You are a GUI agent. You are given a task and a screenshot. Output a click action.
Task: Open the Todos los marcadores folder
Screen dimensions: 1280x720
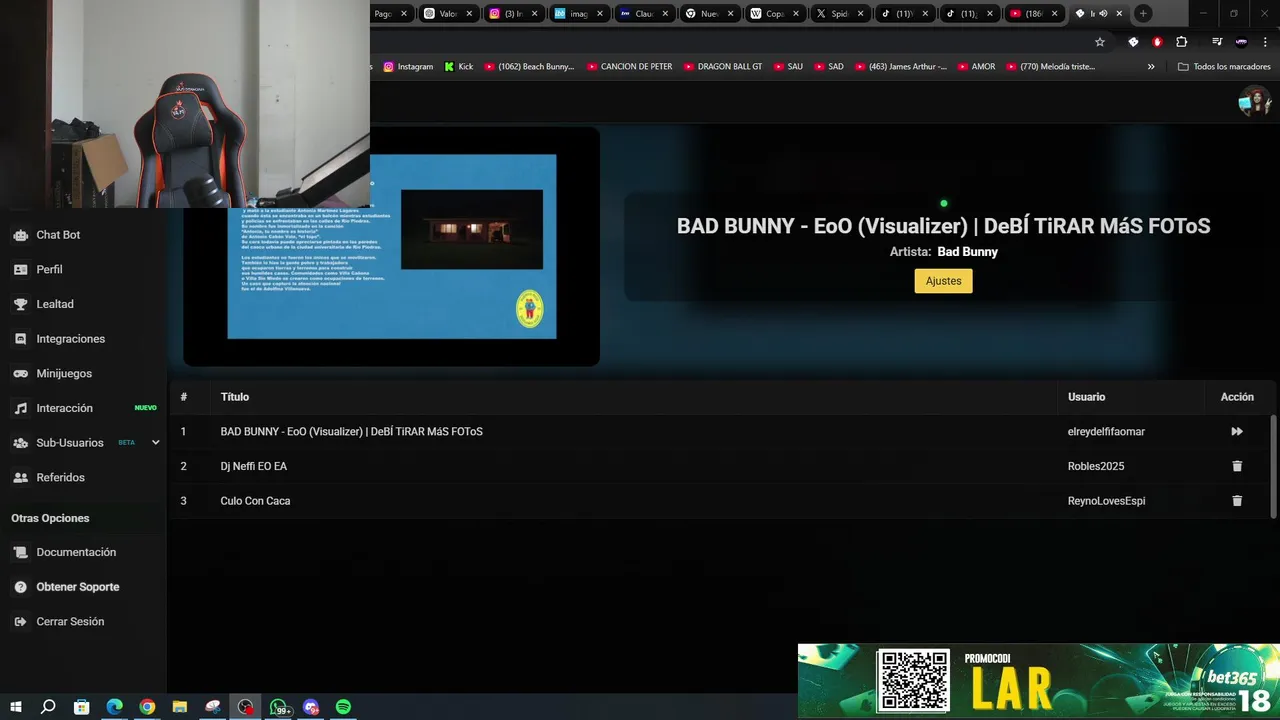[1224, 67]
